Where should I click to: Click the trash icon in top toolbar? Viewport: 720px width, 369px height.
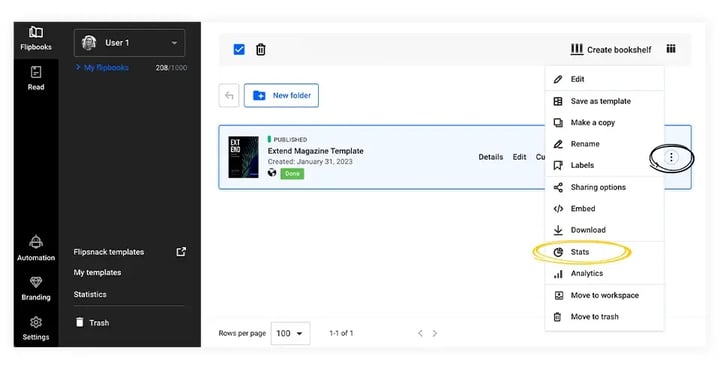coord(260,49)
